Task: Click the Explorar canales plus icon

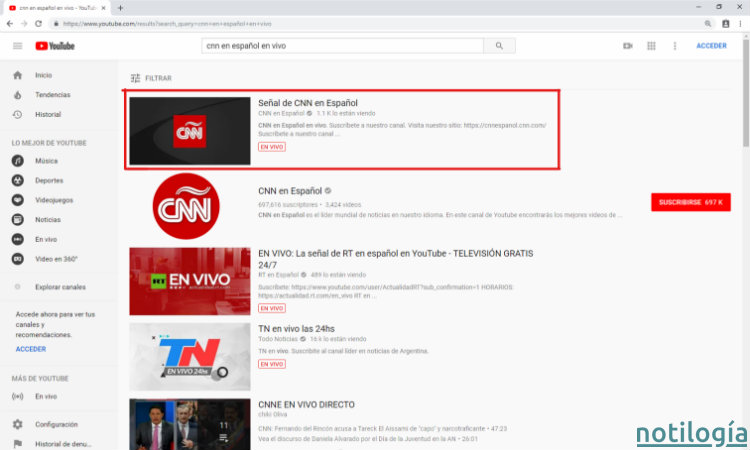Action: pyautogui.click(x=18, y=287)
